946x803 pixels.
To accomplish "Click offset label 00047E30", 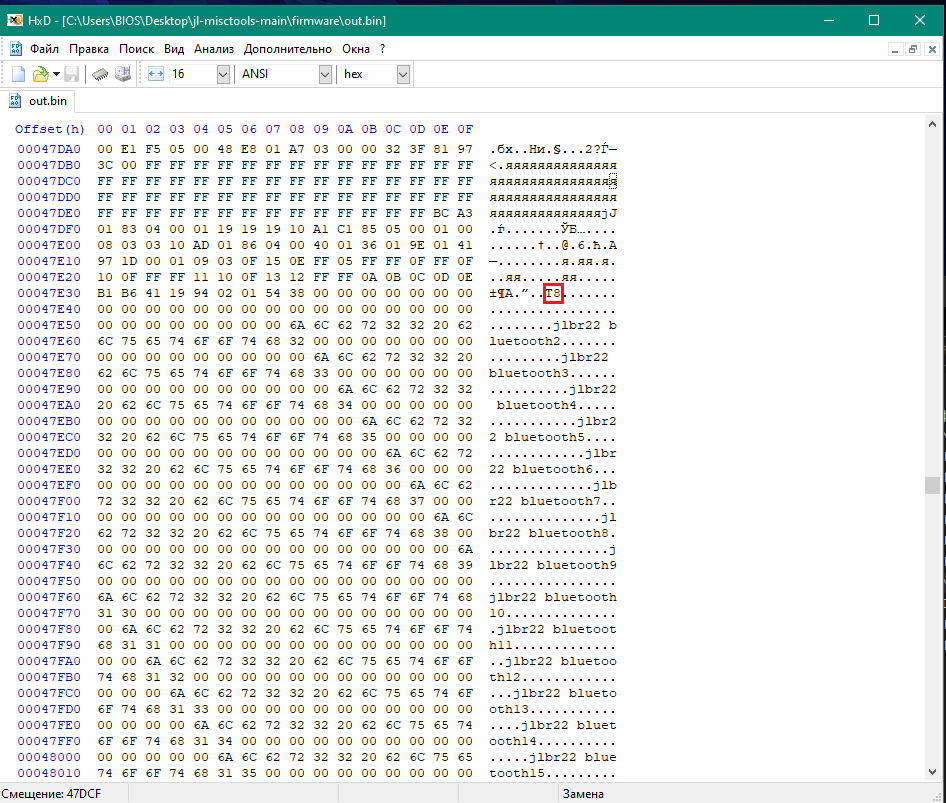I will pyautogui.click(x=49, y=293).
